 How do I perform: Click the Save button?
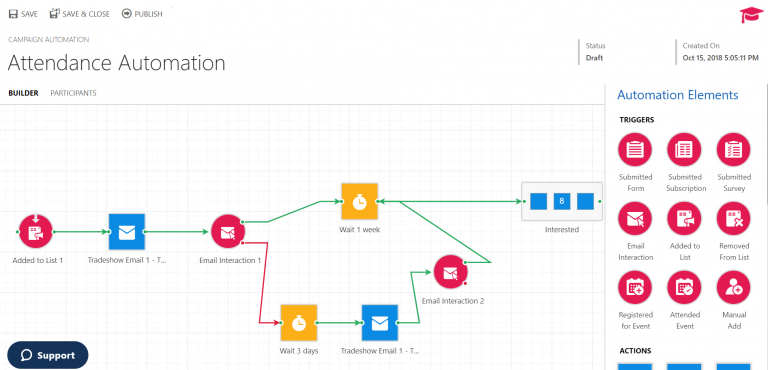[23, 14]
